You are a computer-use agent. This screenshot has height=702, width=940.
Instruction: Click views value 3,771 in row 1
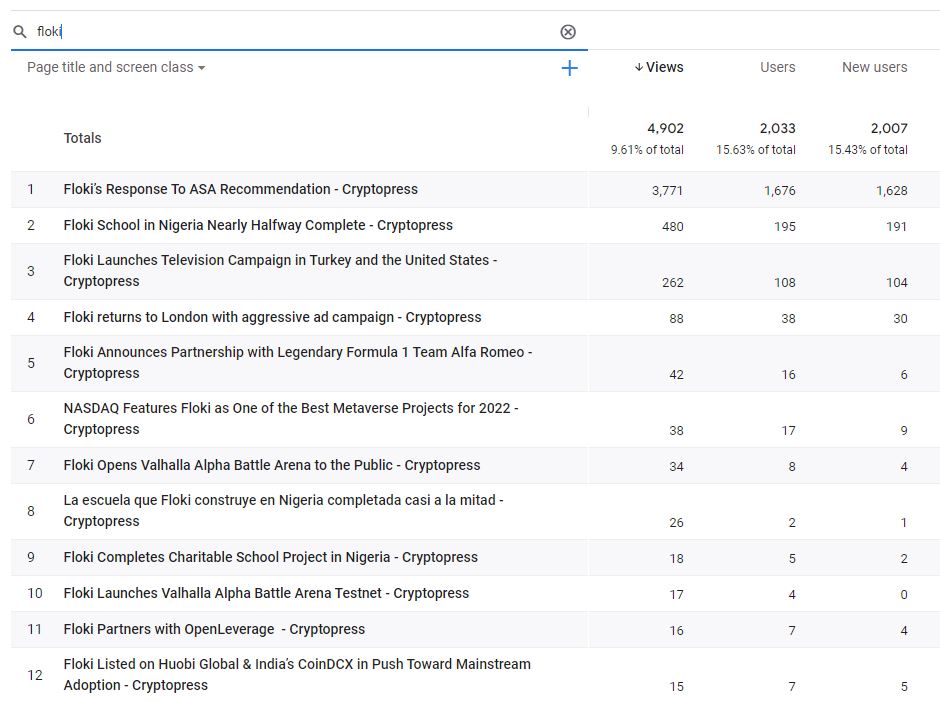point(667,191)
